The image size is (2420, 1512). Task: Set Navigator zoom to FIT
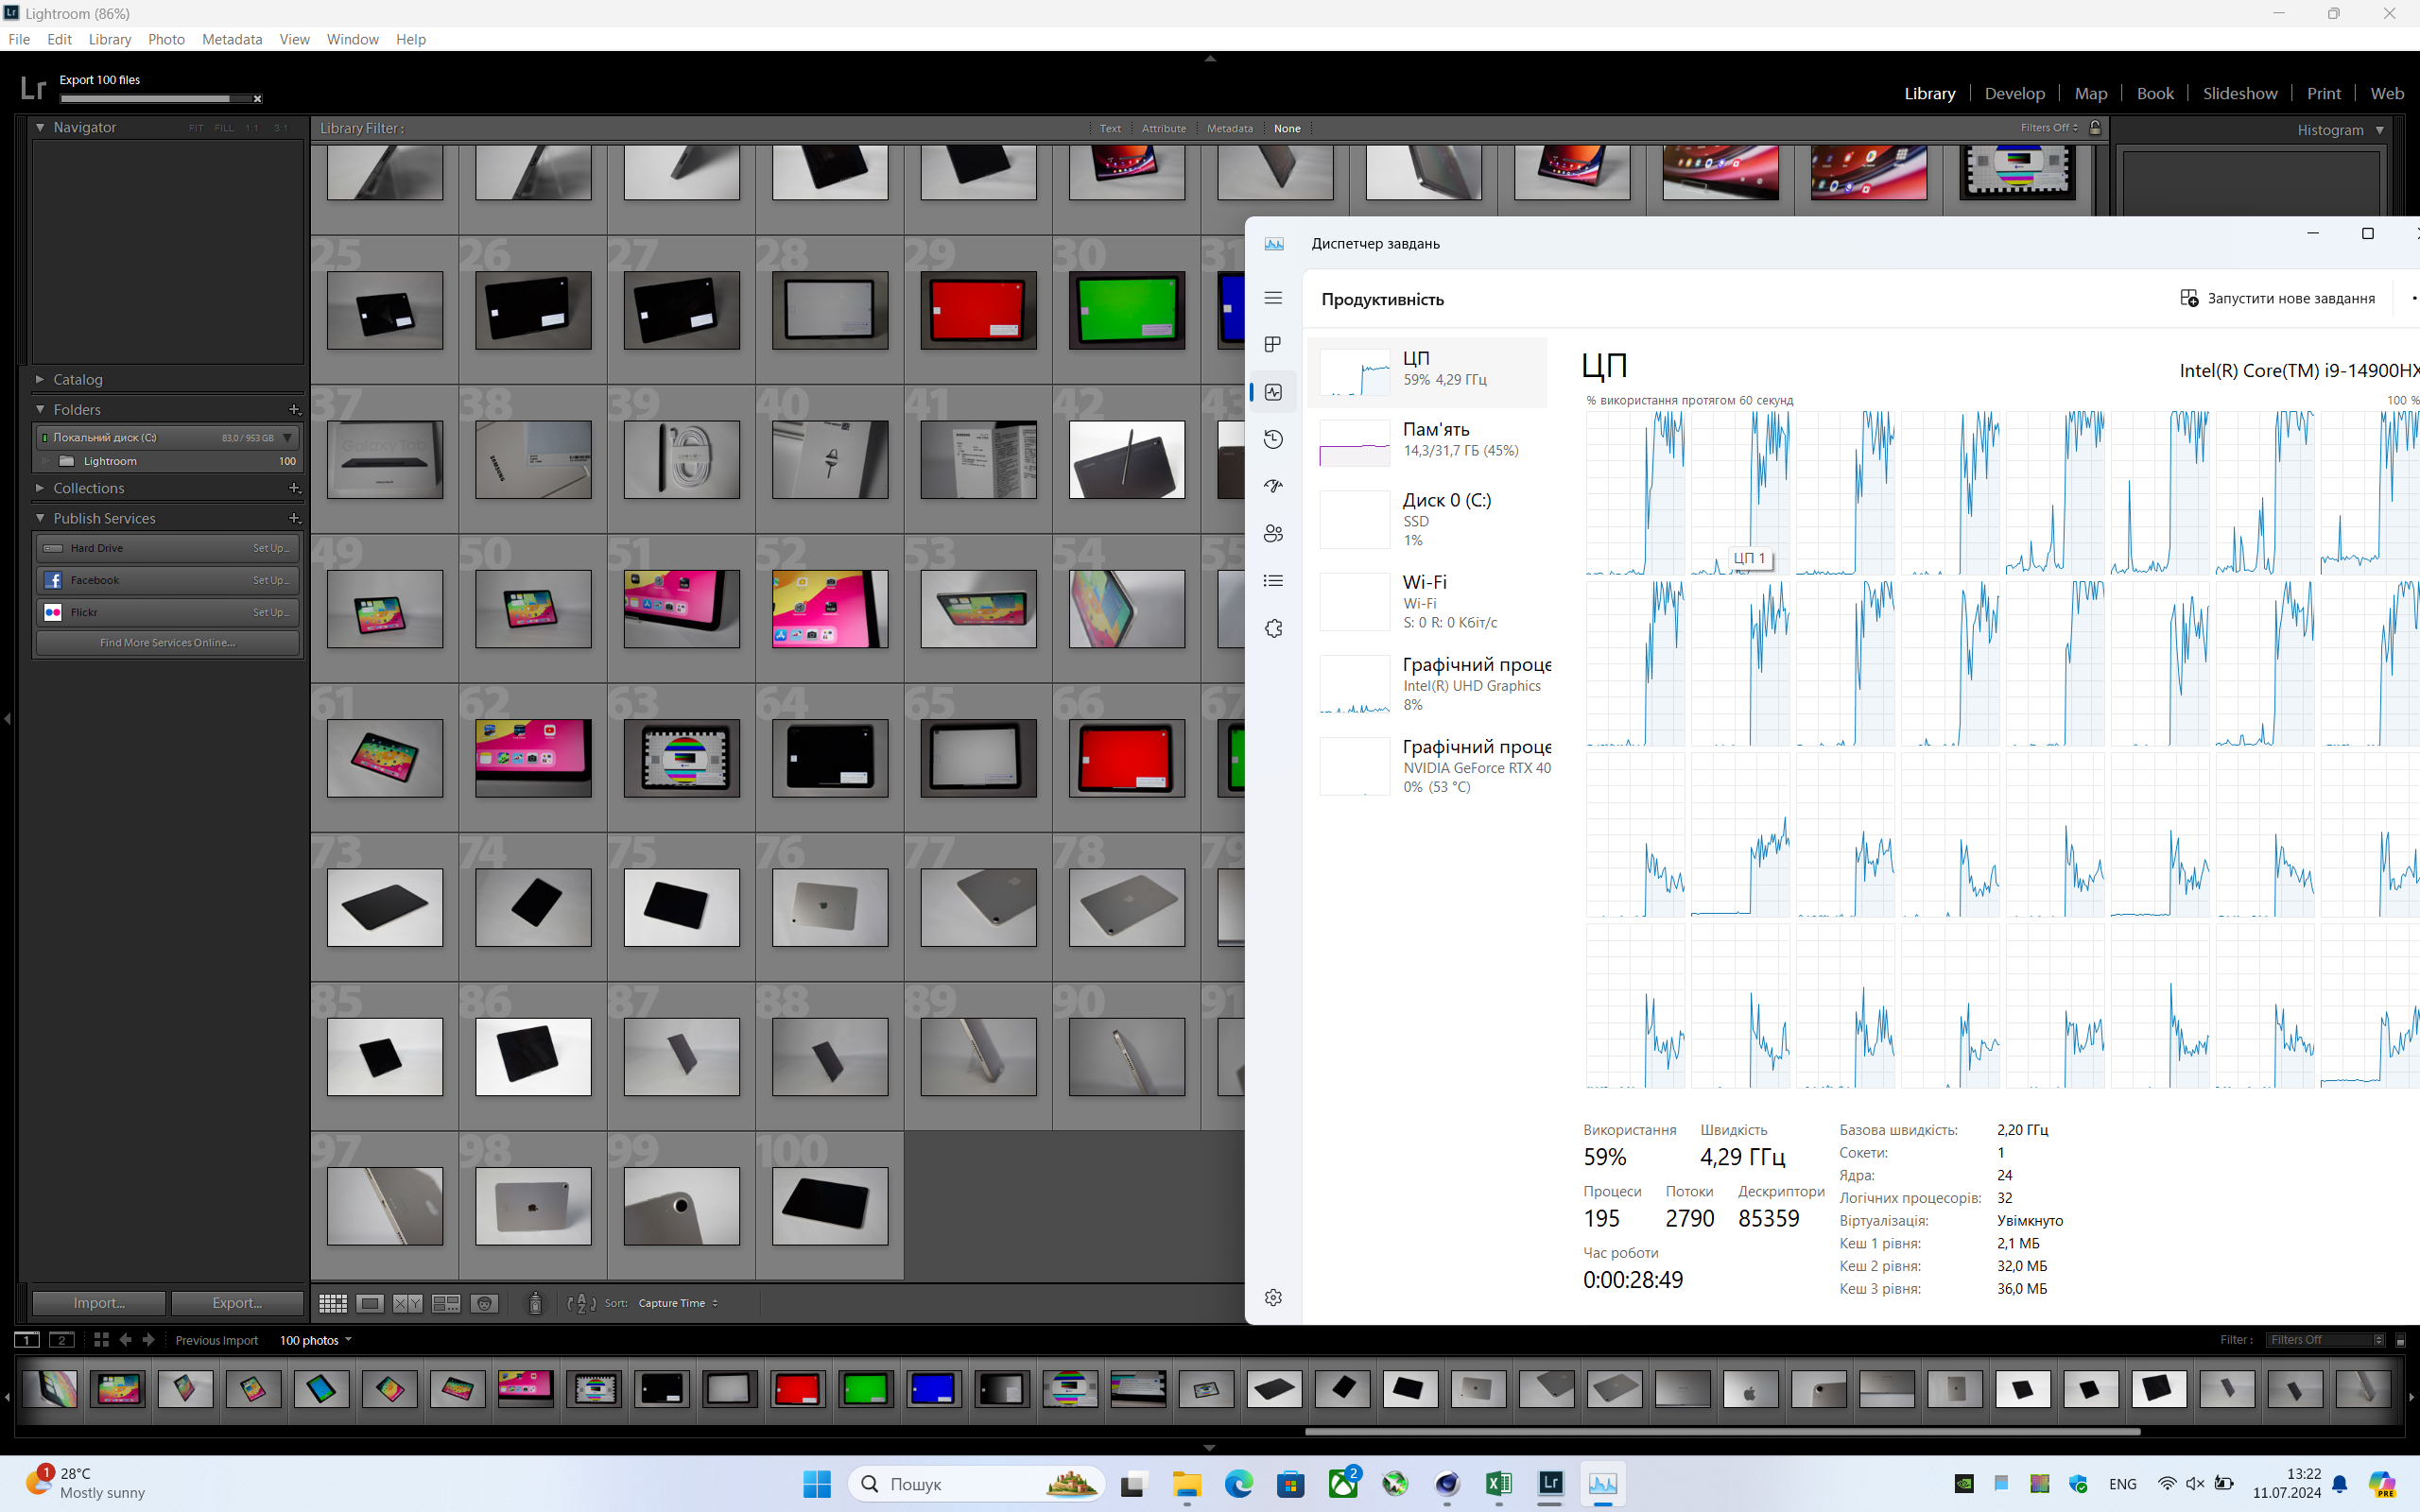195,128
